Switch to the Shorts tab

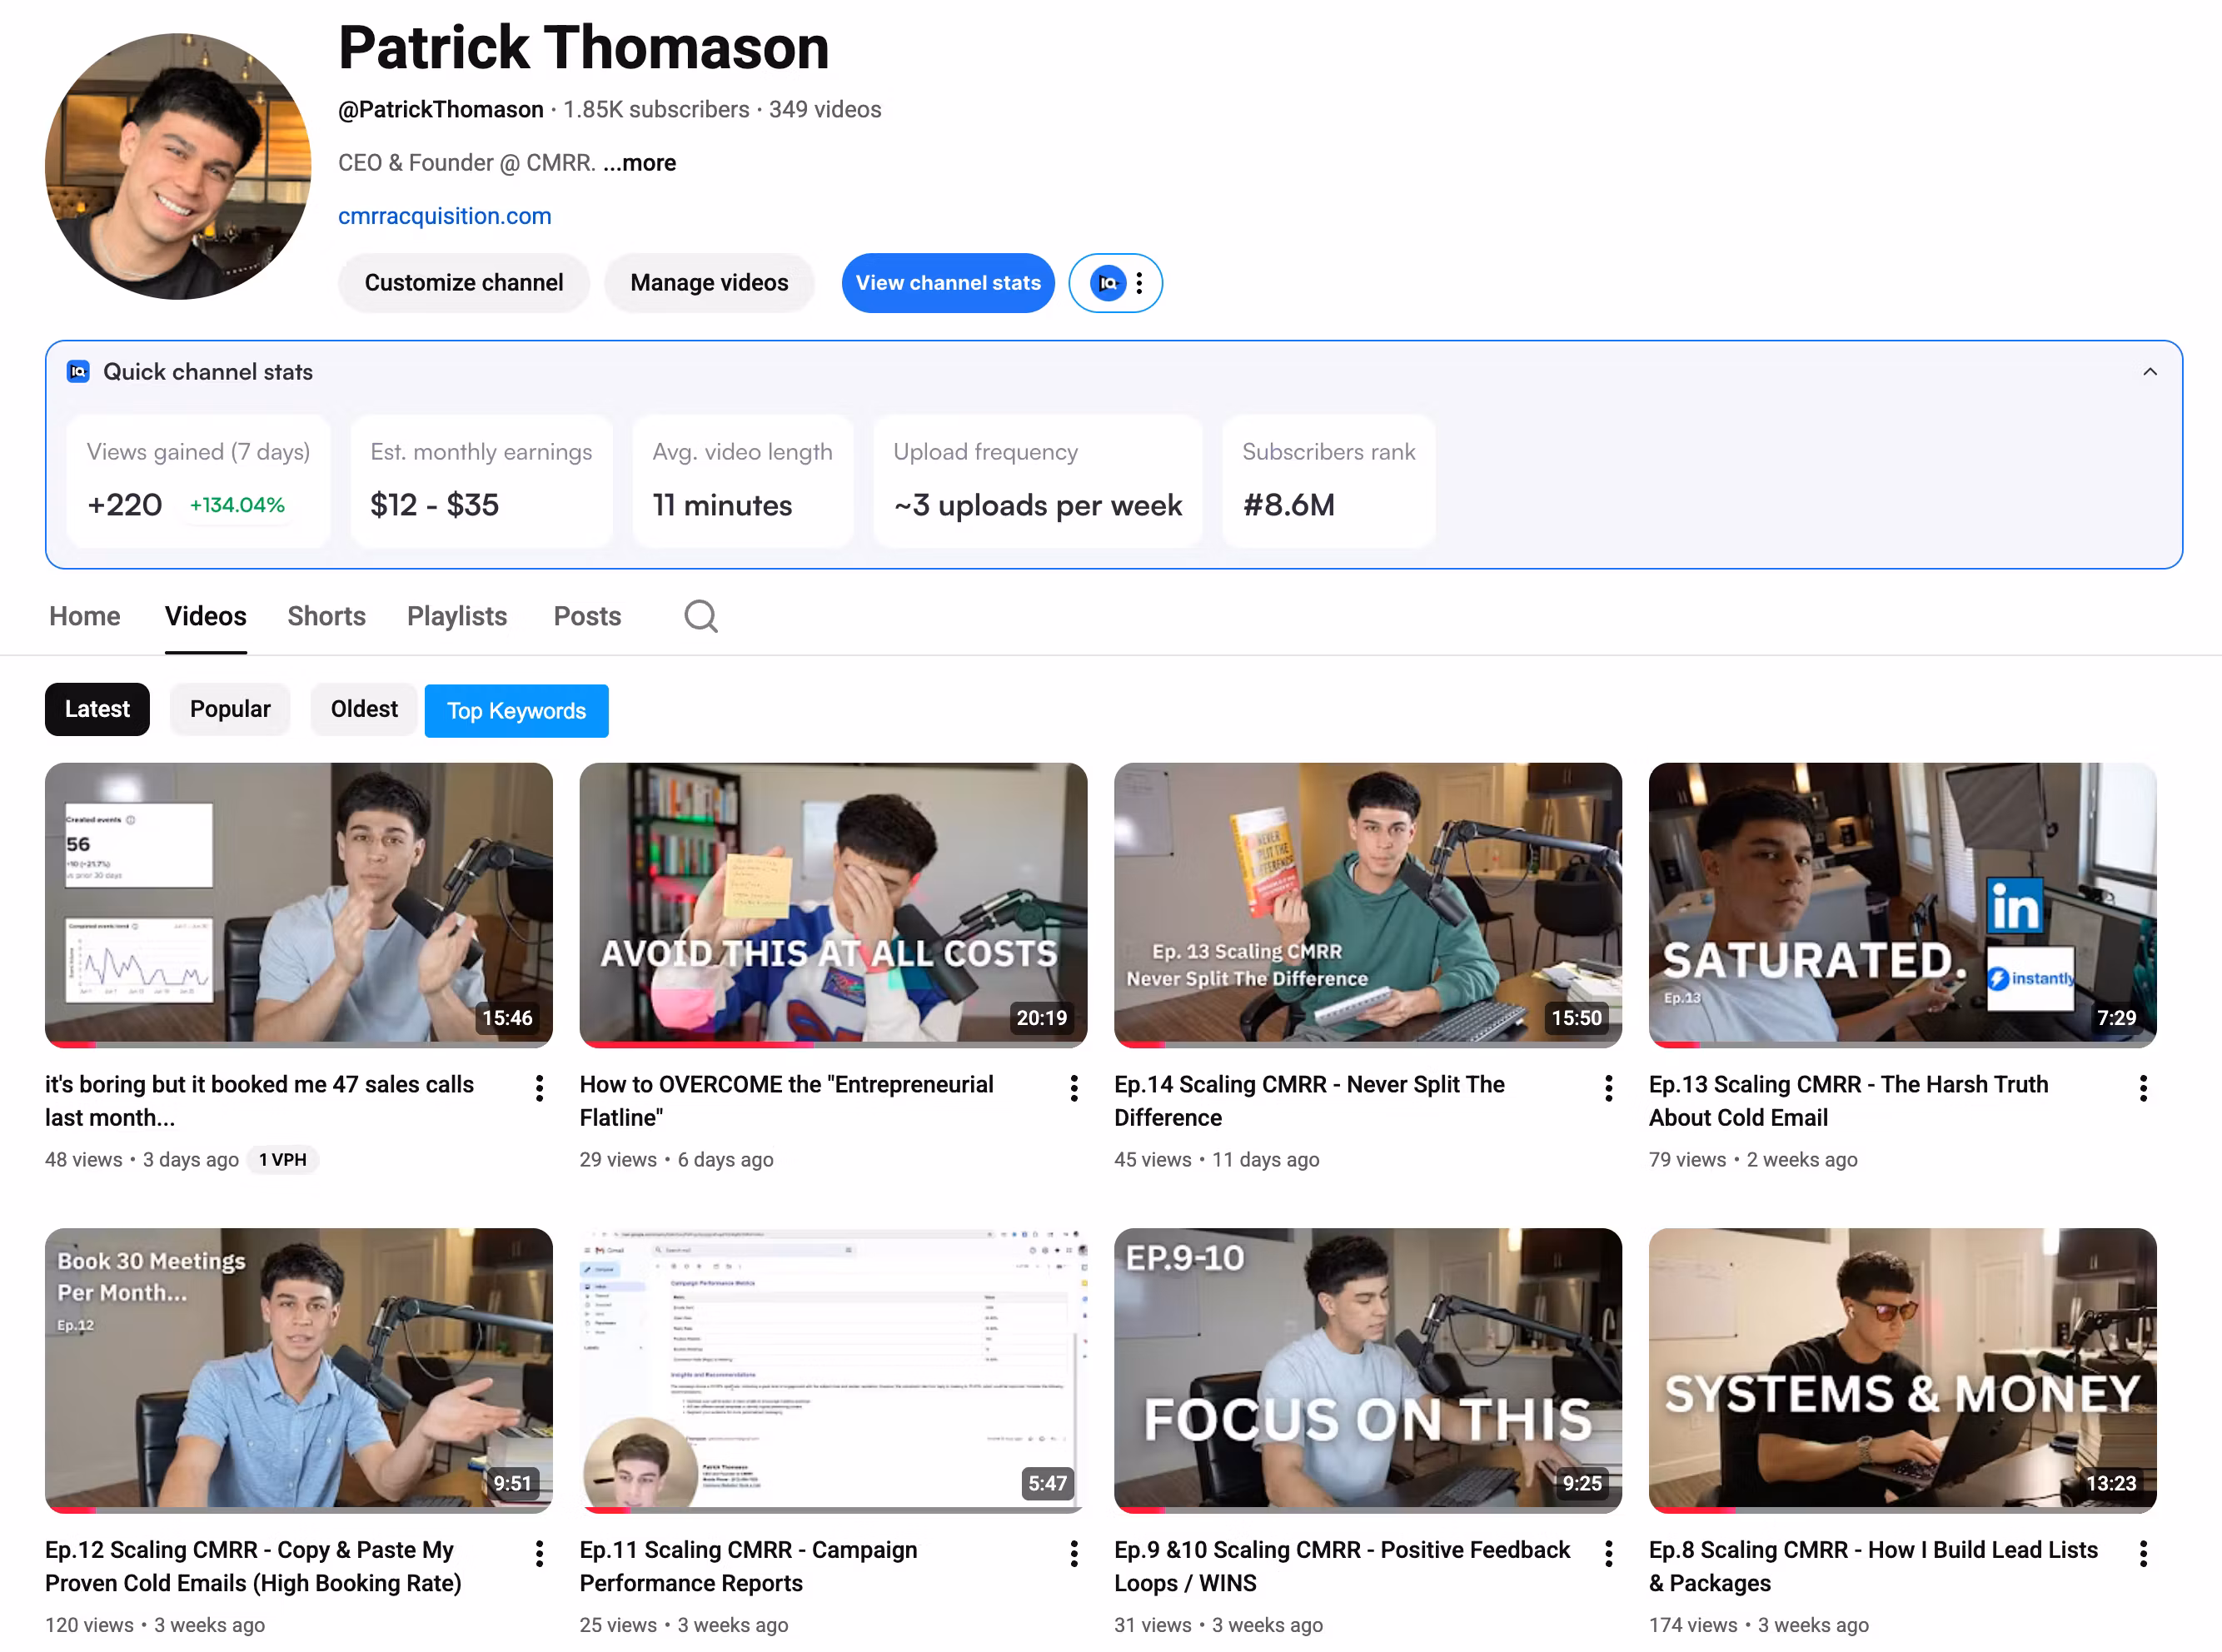tap(326, 616)
